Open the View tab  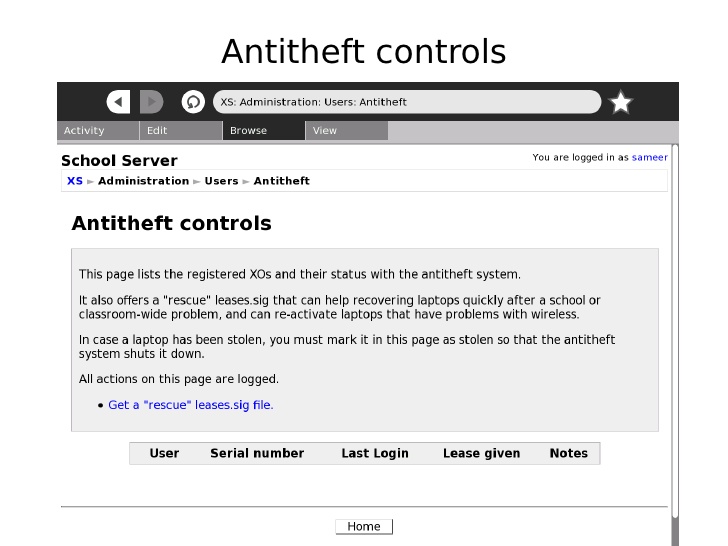click(x=346, y=131)
